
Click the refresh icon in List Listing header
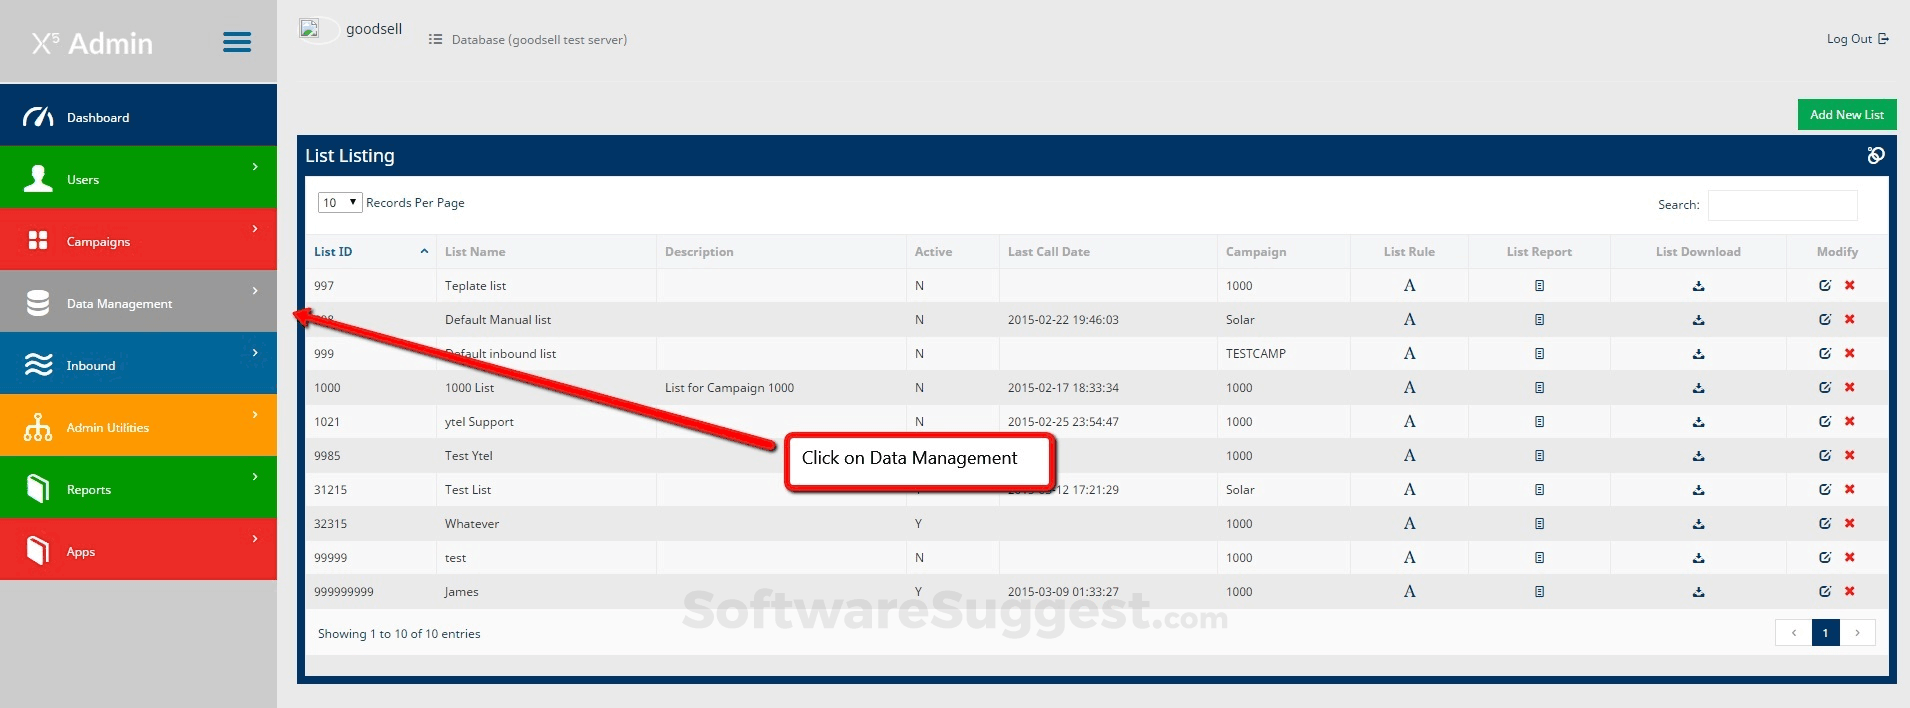1875,155
